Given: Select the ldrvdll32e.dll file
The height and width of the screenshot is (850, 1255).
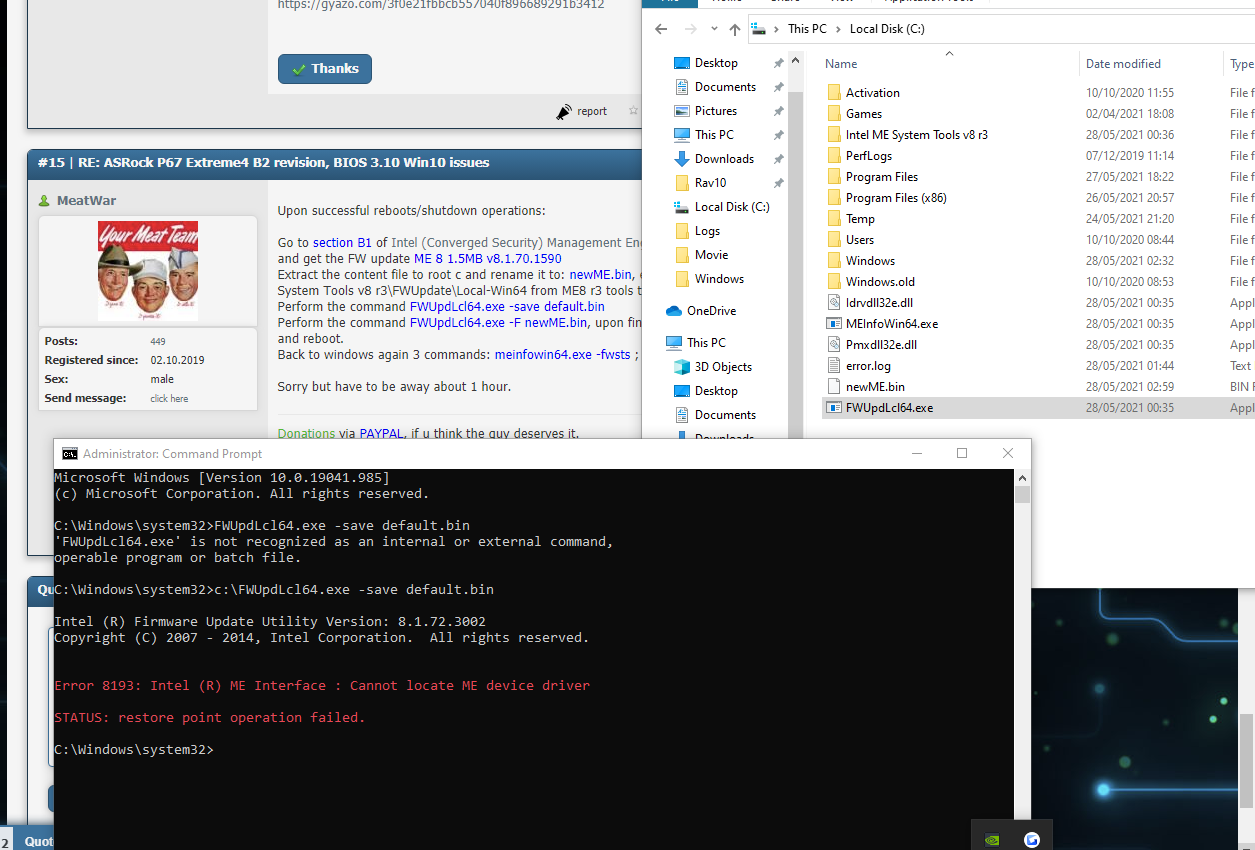Looking at the screenshot, I should click(x=878, y=303).
